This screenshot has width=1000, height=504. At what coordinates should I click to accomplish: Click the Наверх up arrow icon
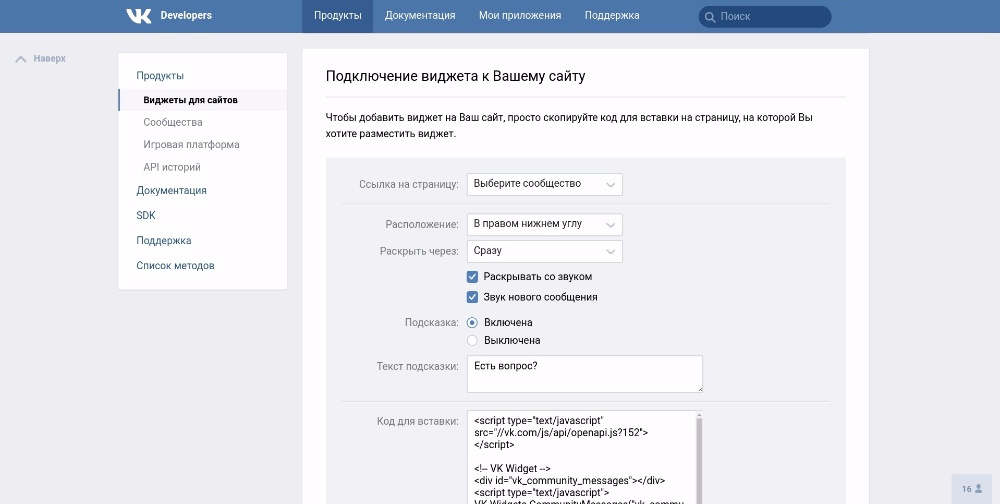(21, 59)
